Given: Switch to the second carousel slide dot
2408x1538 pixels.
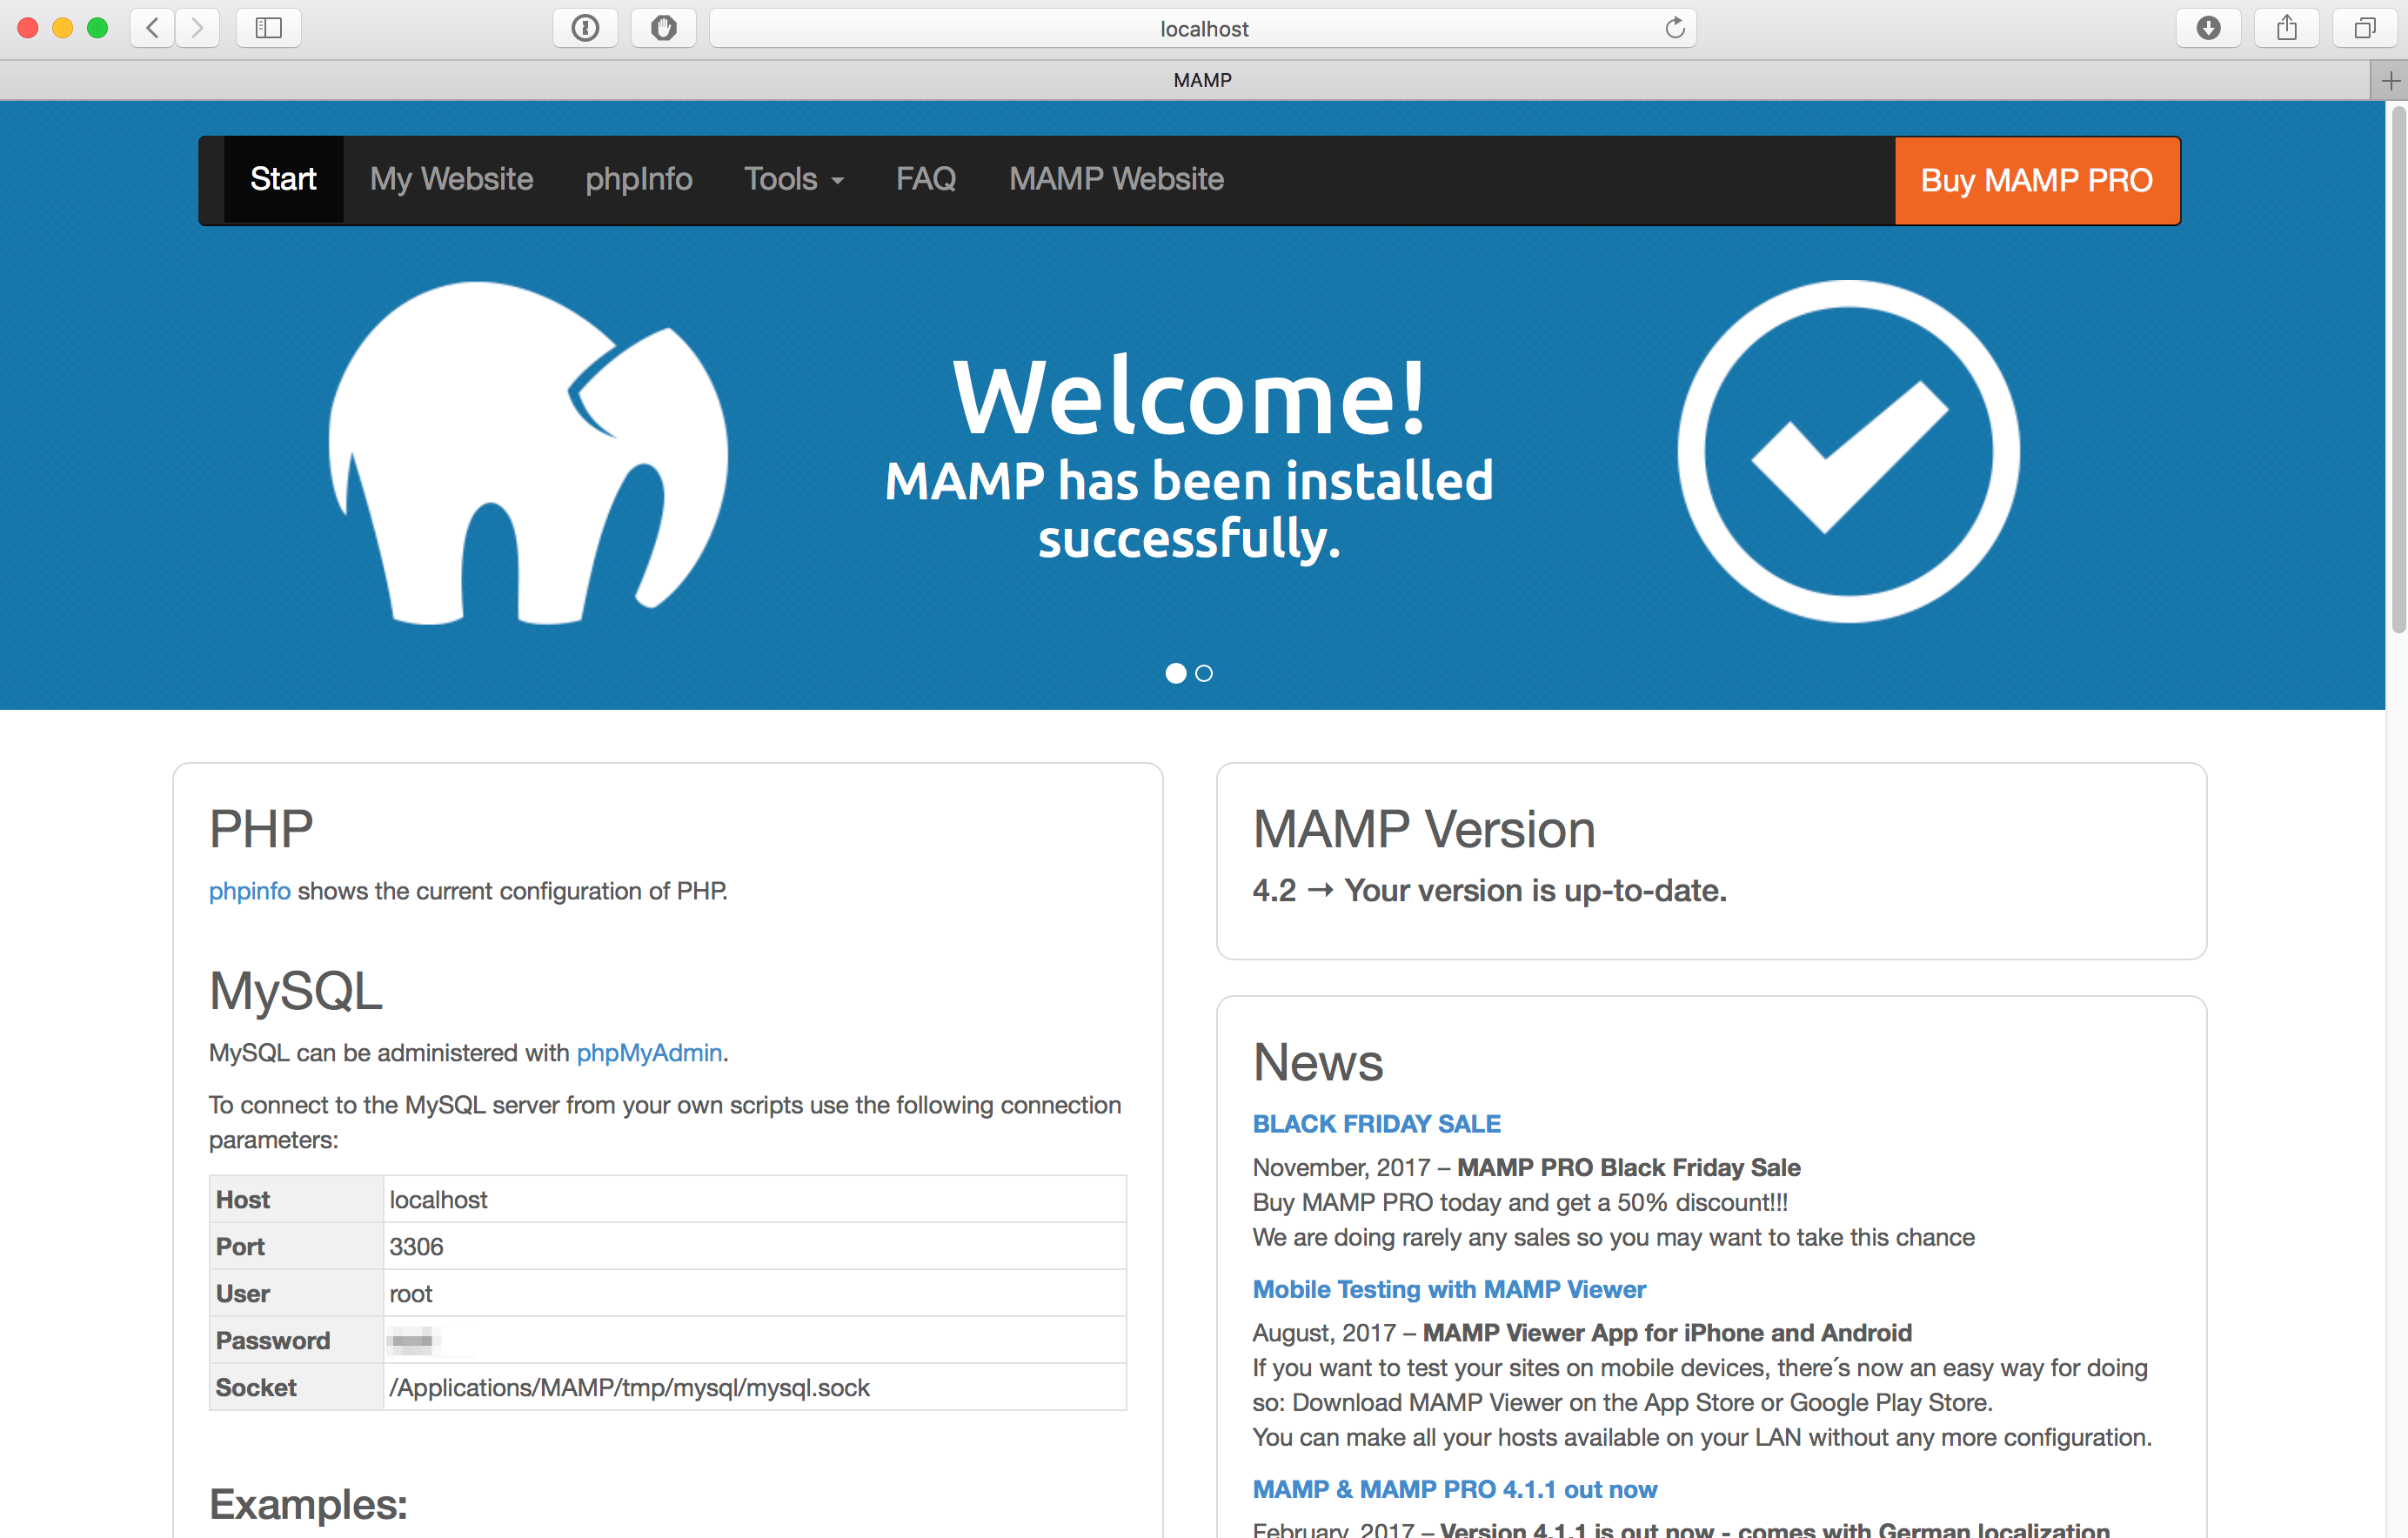Looking at the screenshot, I should pos(1204,673).
